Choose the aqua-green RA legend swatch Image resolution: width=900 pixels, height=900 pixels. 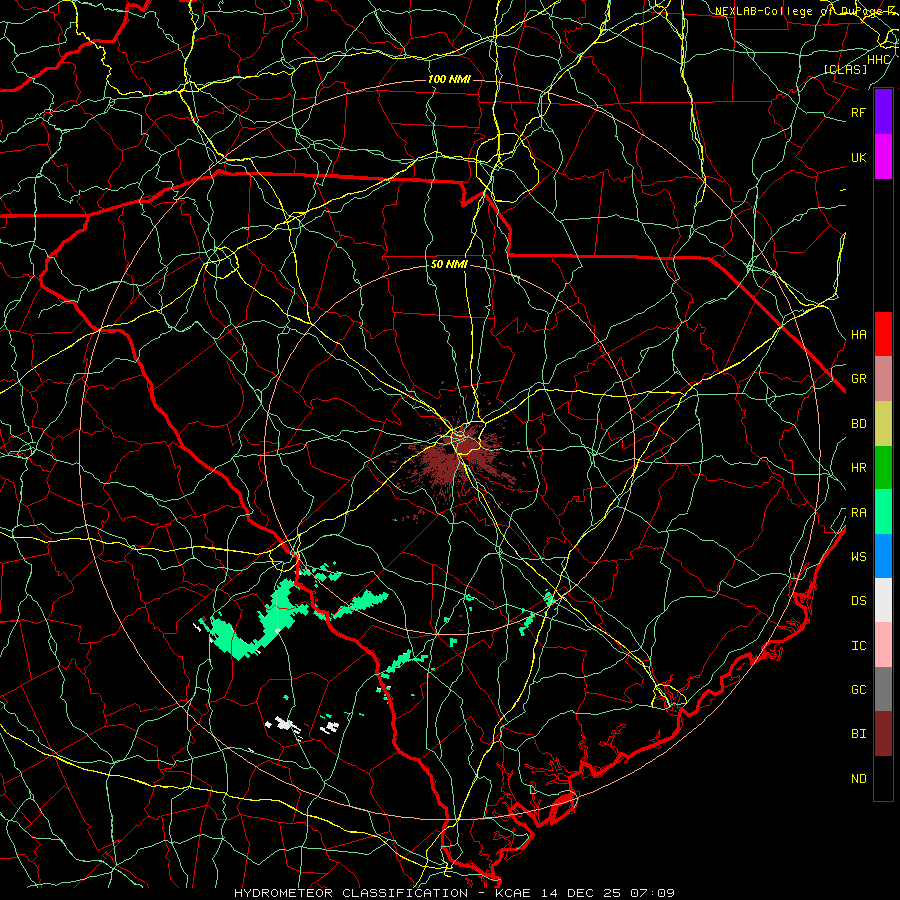point(883,511)
